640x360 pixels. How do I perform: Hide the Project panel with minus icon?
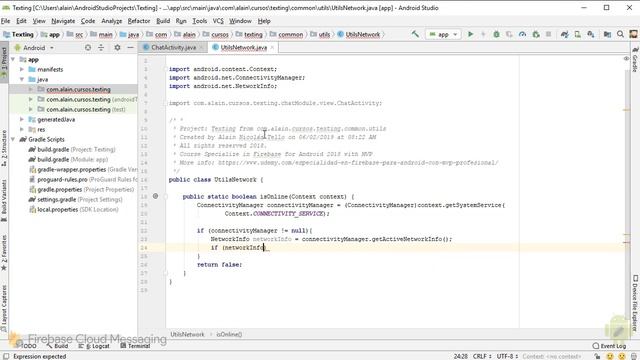(130, 48)
